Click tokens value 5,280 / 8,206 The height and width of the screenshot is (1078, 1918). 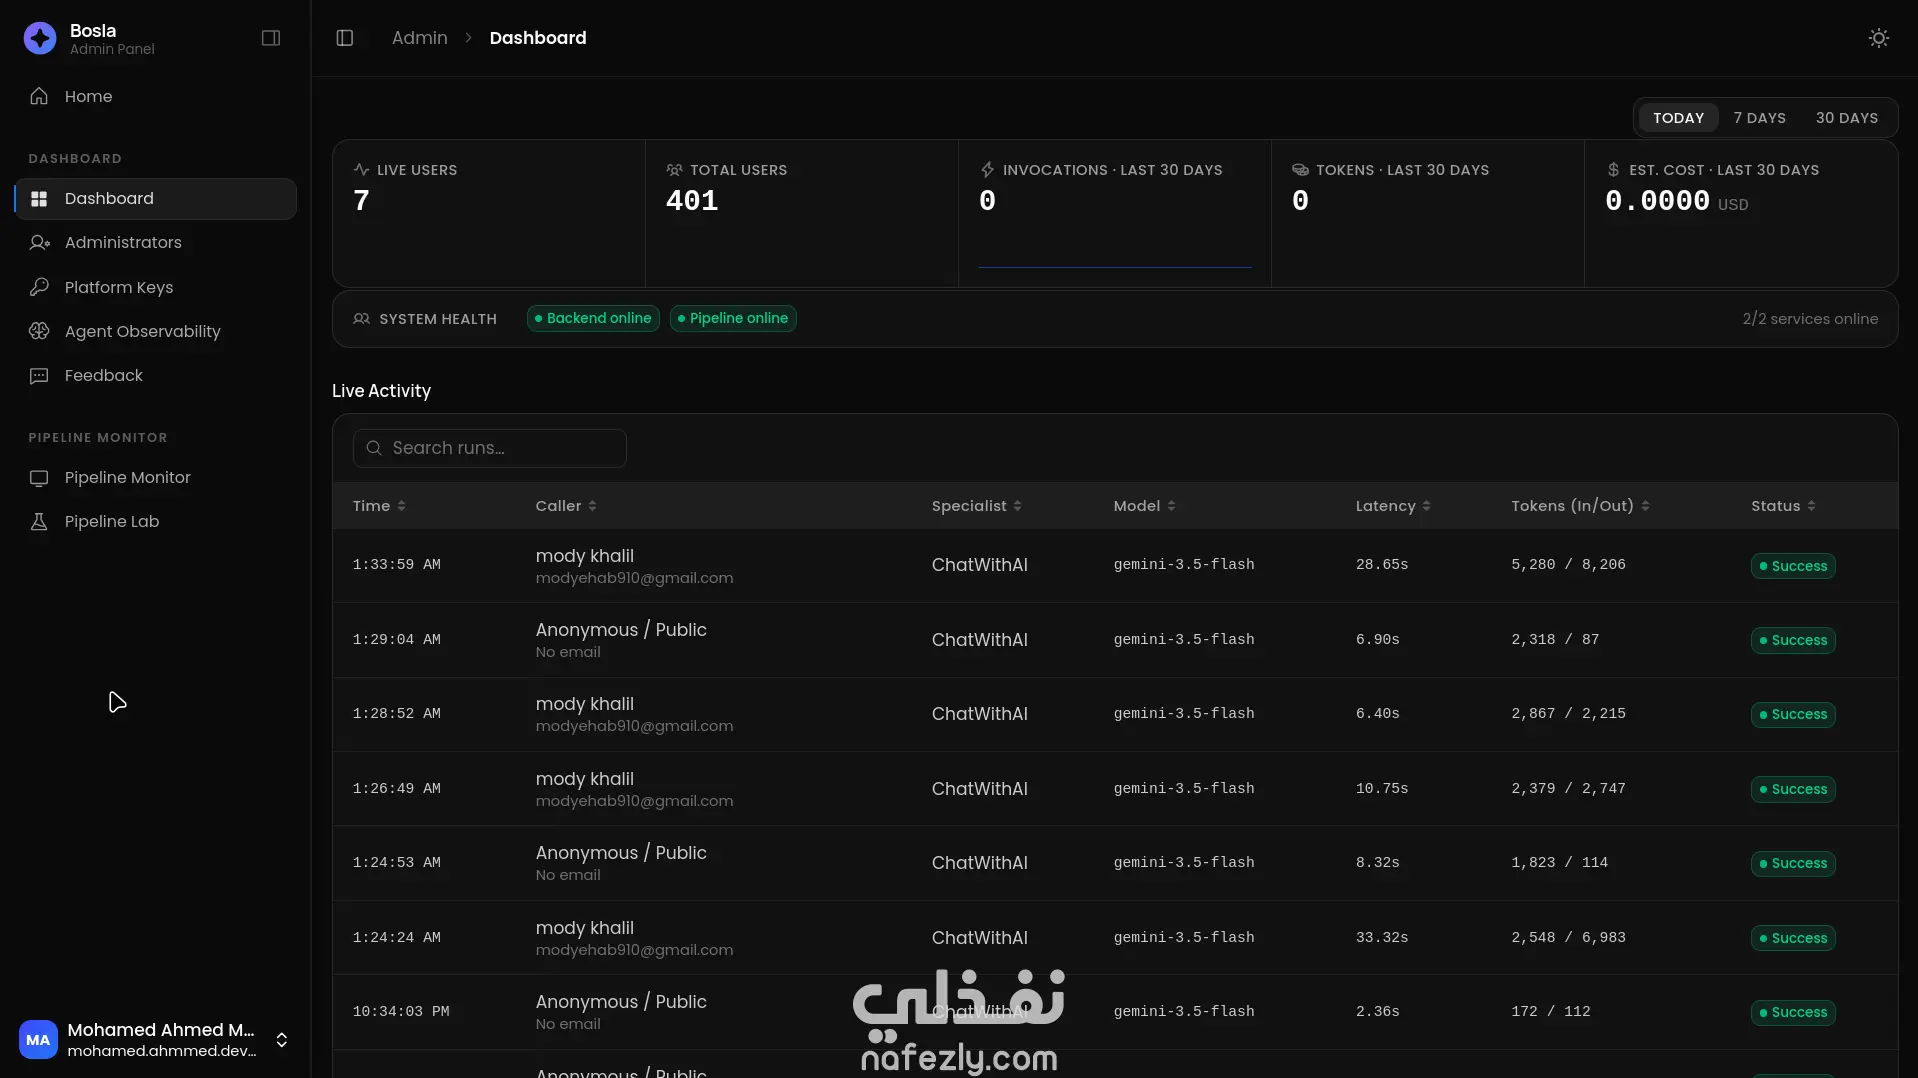click(1568, 565)
